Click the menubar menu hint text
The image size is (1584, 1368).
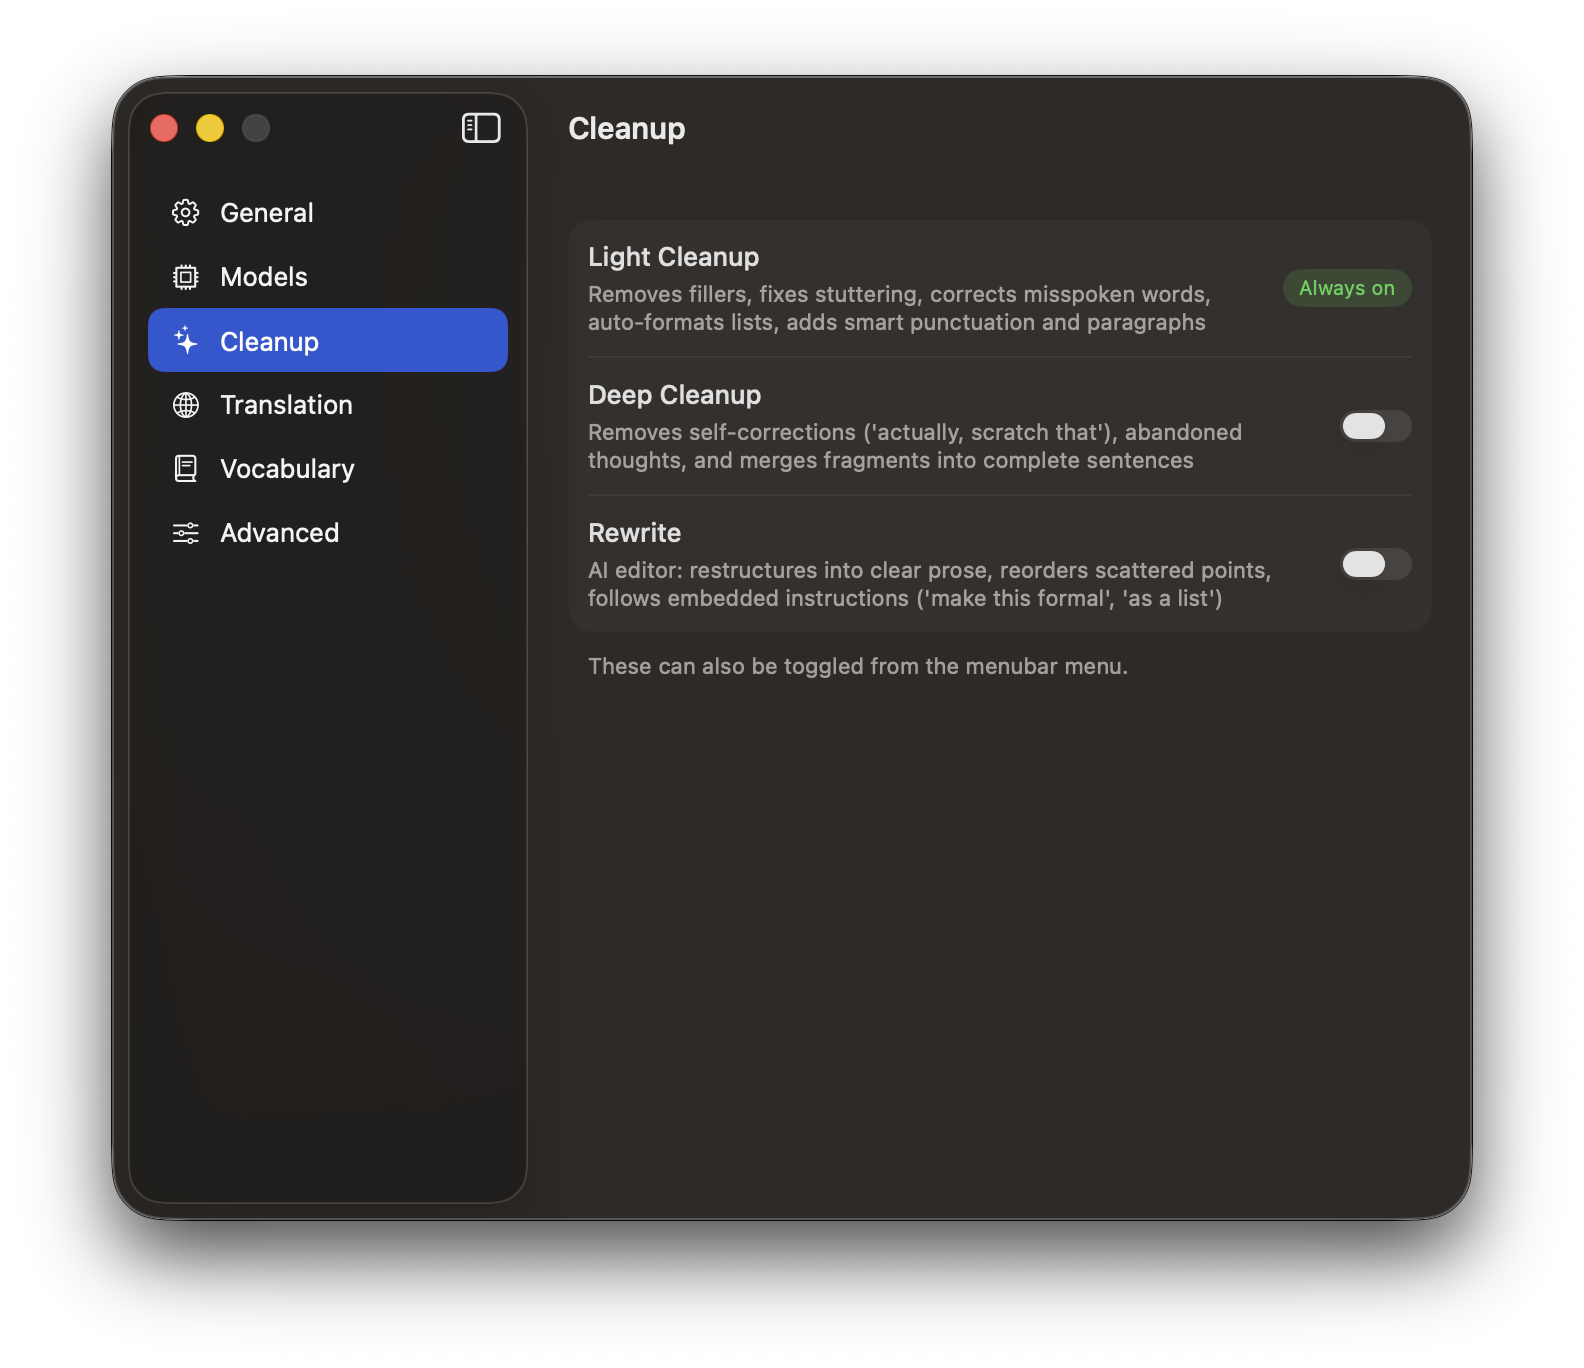(x=857, y=666)
